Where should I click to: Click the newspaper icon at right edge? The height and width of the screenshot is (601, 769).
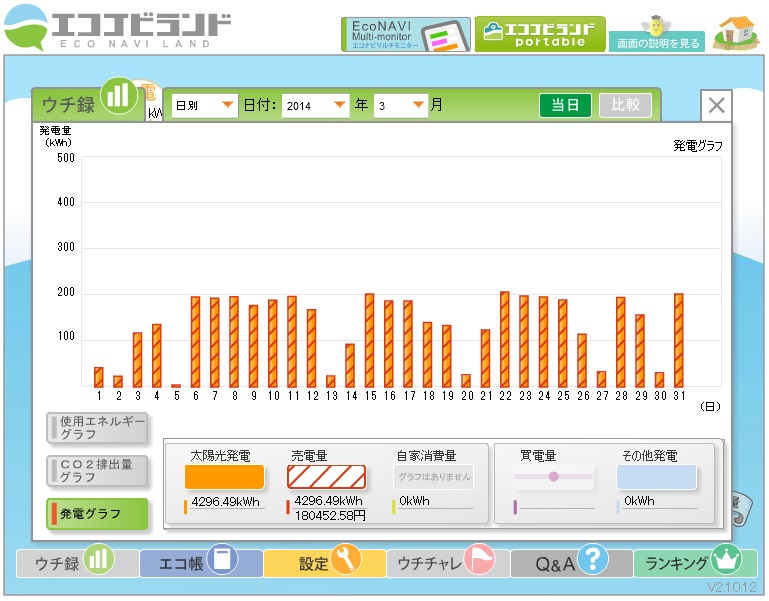(x=740, y=507)
